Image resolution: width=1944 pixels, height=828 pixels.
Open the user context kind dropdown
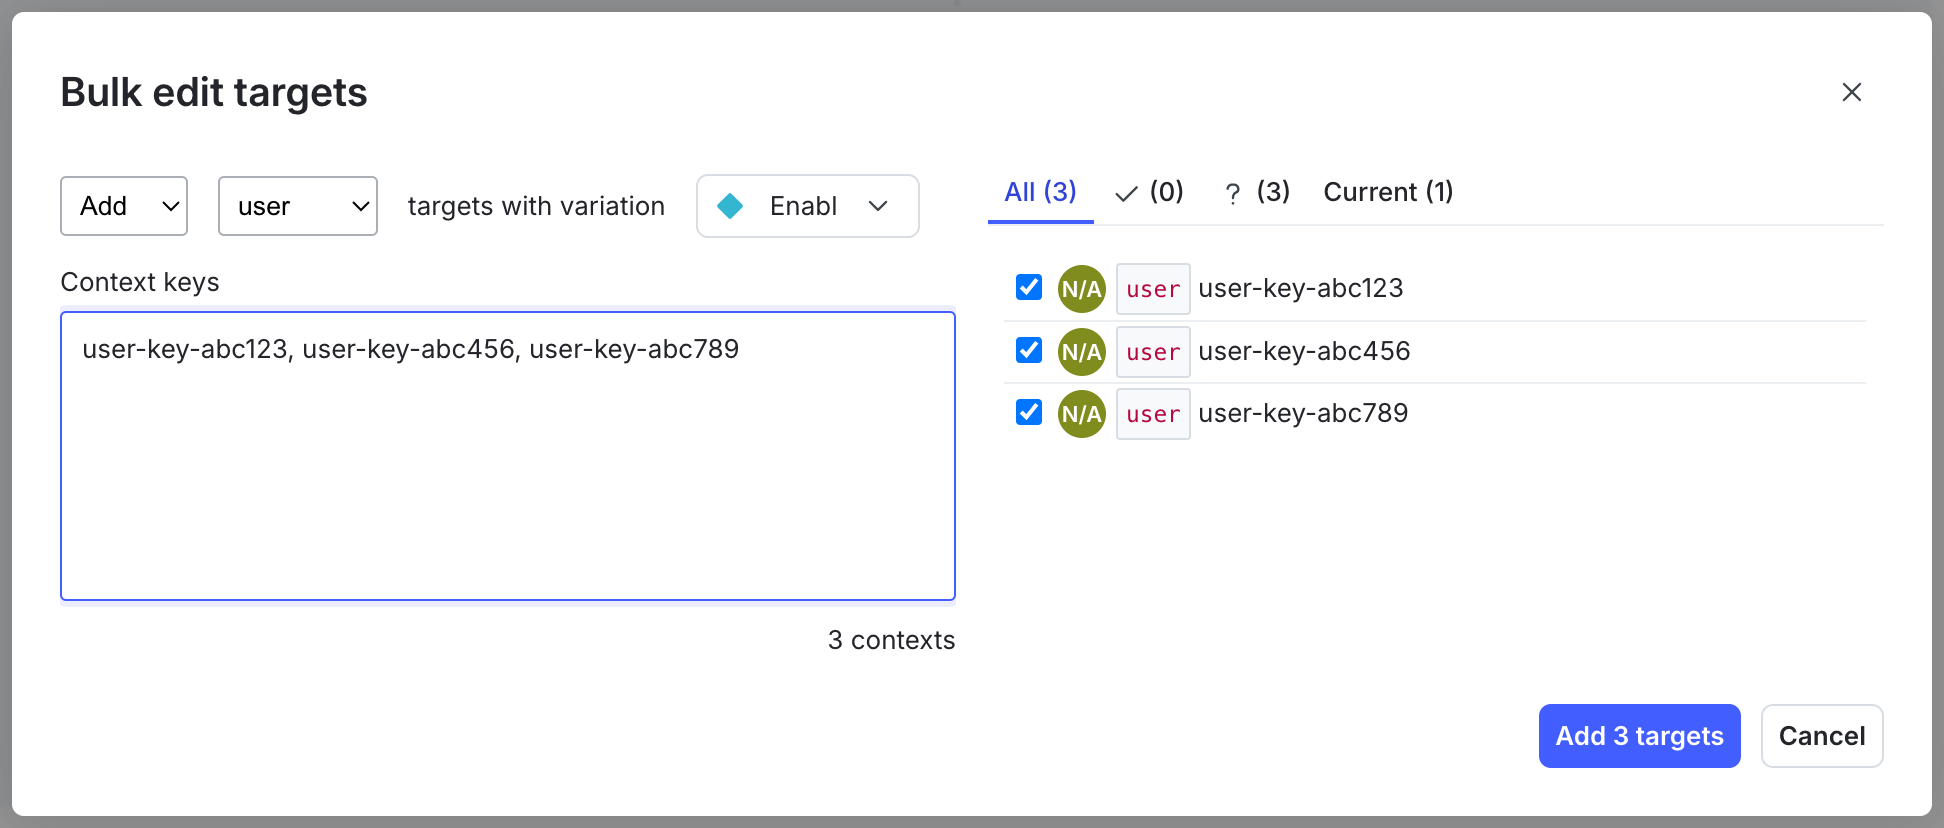click(298, 206)
